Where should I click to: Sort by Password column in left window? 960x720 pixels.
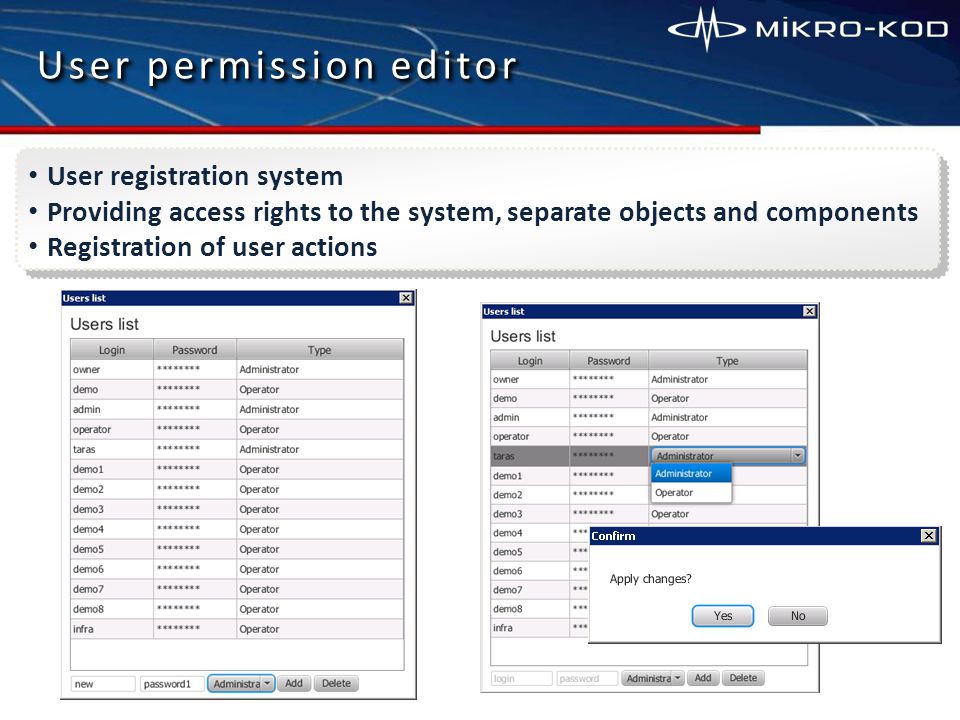coord(195,350)
